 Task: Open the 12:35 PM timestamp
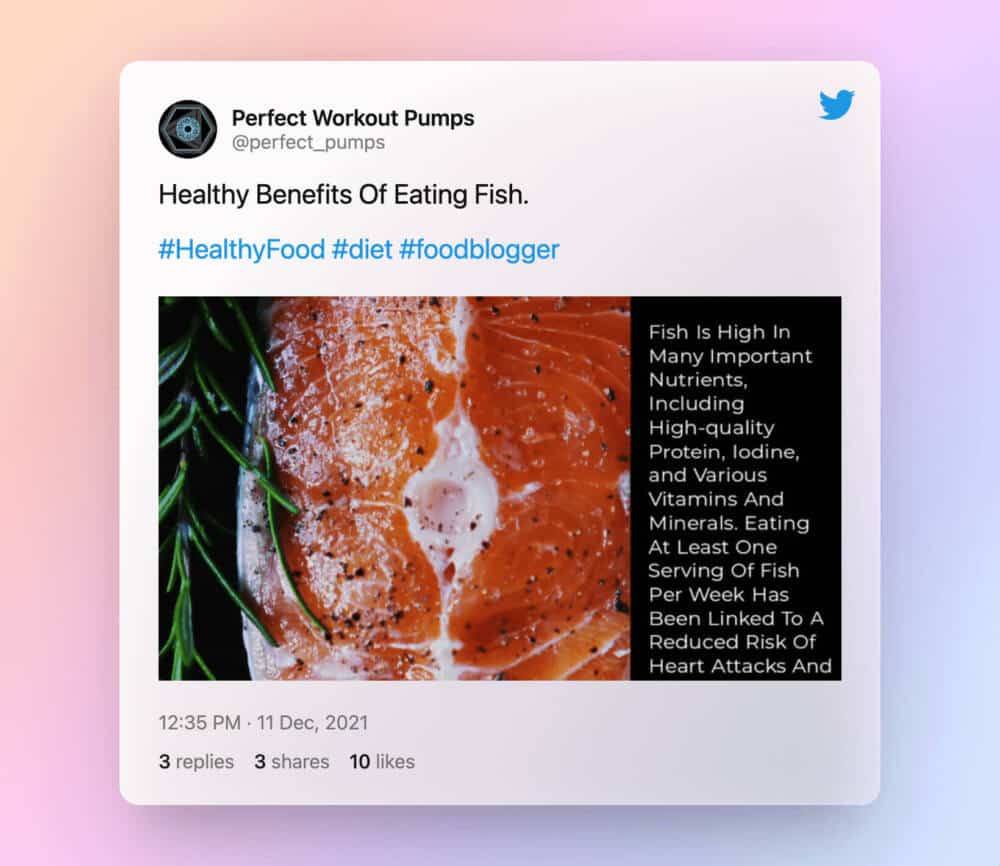coord(200,723)
